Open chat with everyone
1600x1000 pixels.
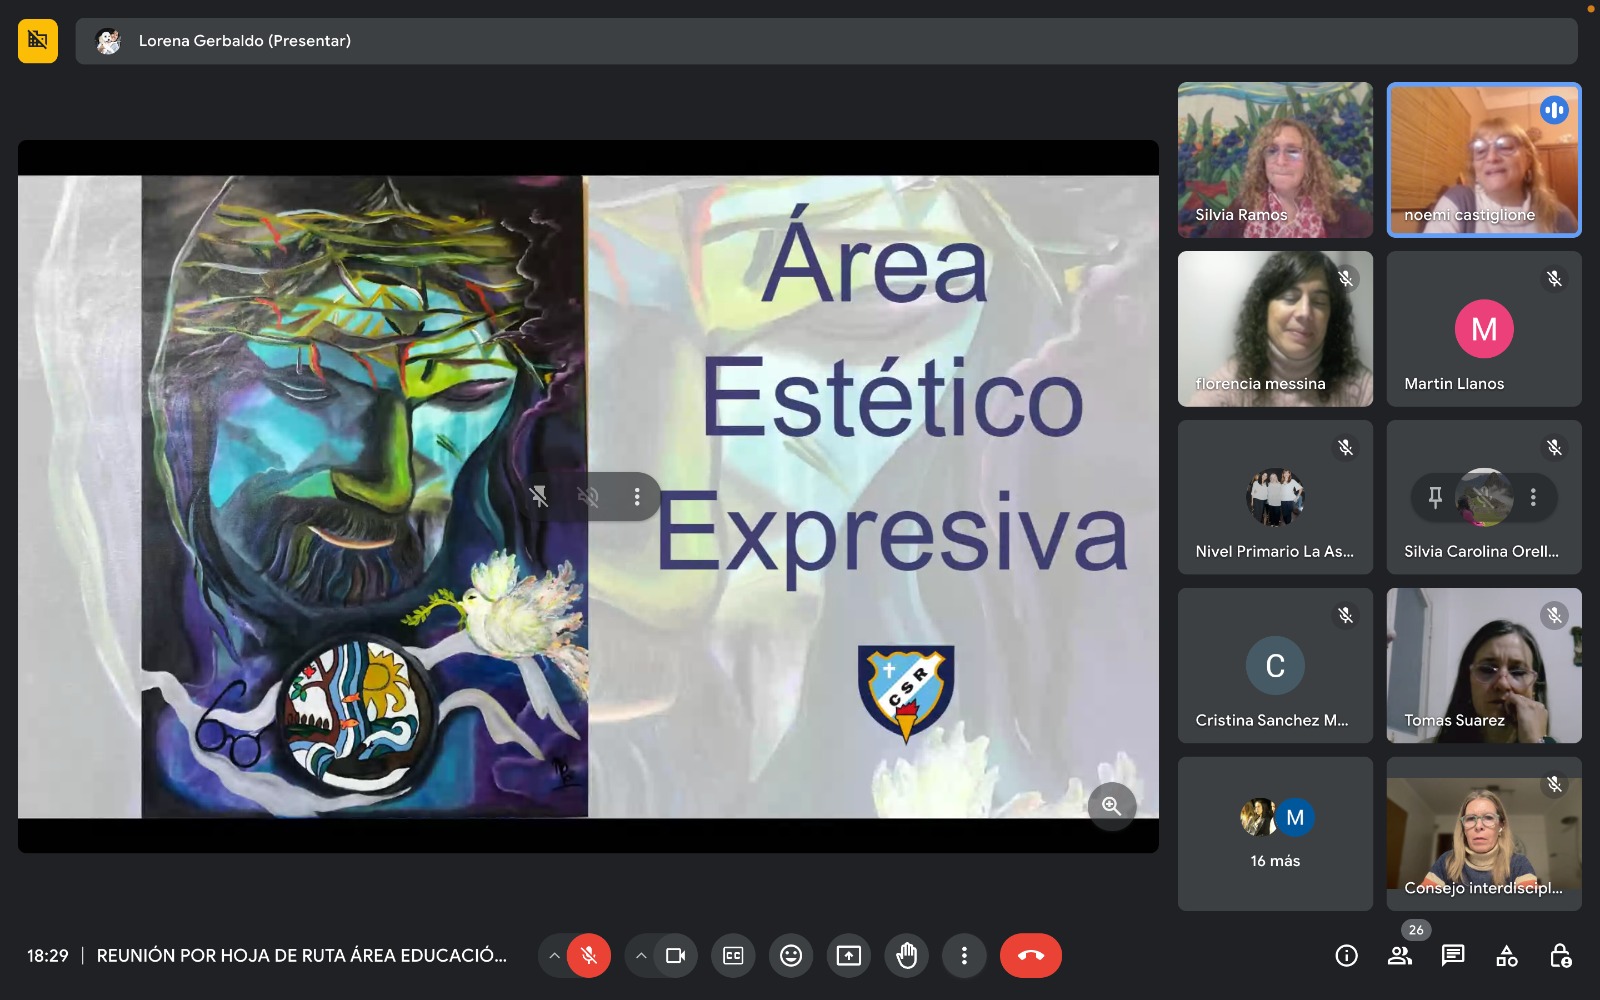click(1453, 956)
